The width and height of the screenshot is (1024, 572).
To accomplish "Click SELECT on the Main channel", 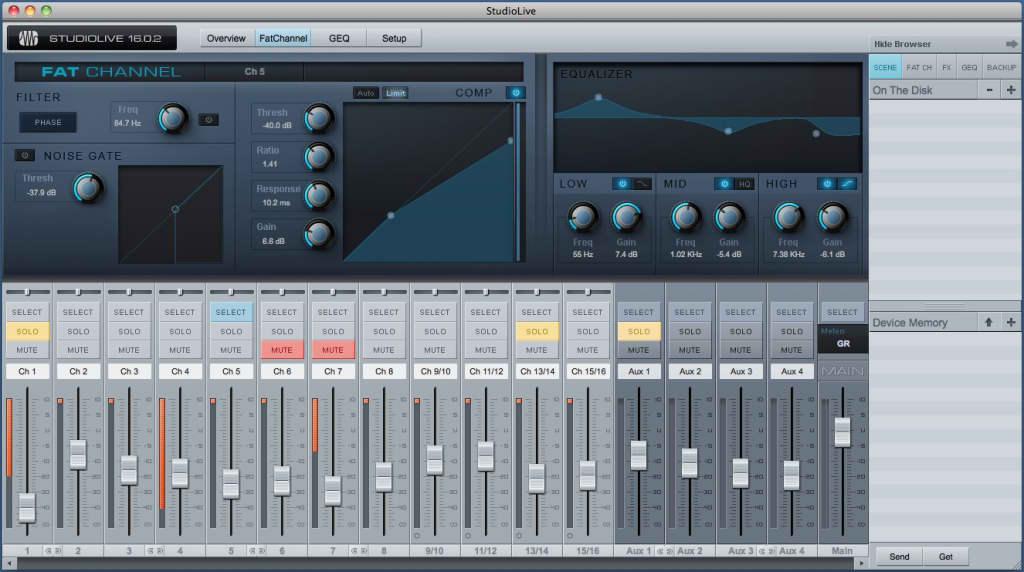I will click(x=842, y=312).
